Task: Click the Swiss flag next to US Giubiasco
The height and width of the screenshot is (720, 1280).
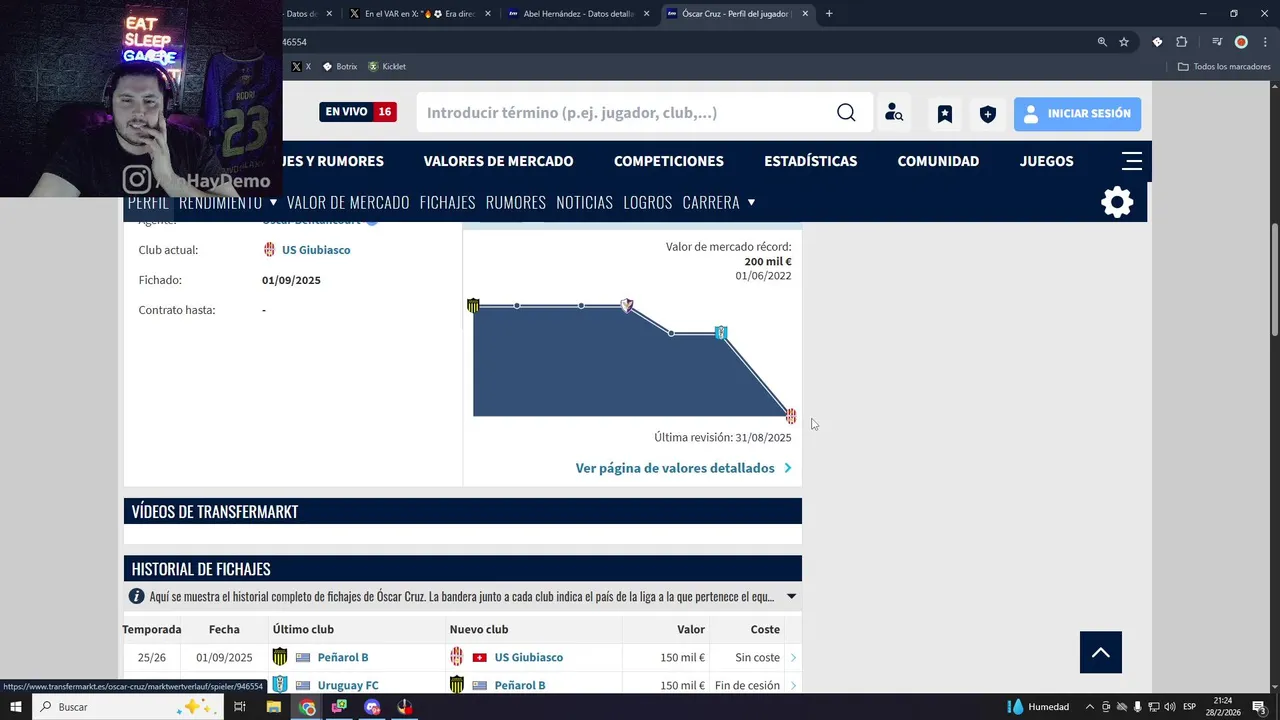Action: (479, 657)
